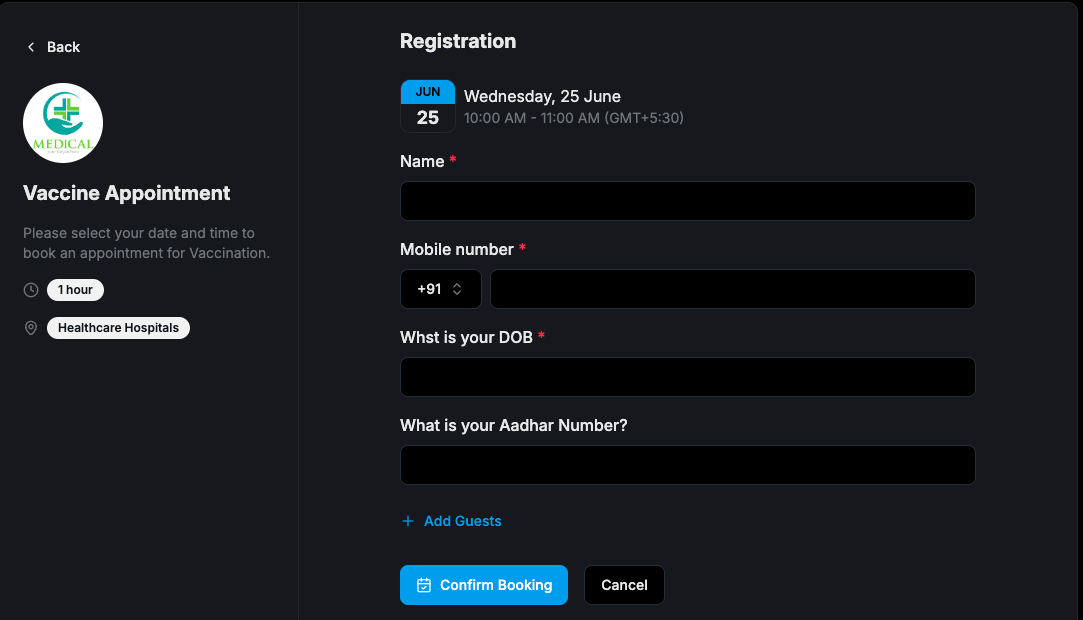
Task: Click the DOB input field
Action: (687, 377)
